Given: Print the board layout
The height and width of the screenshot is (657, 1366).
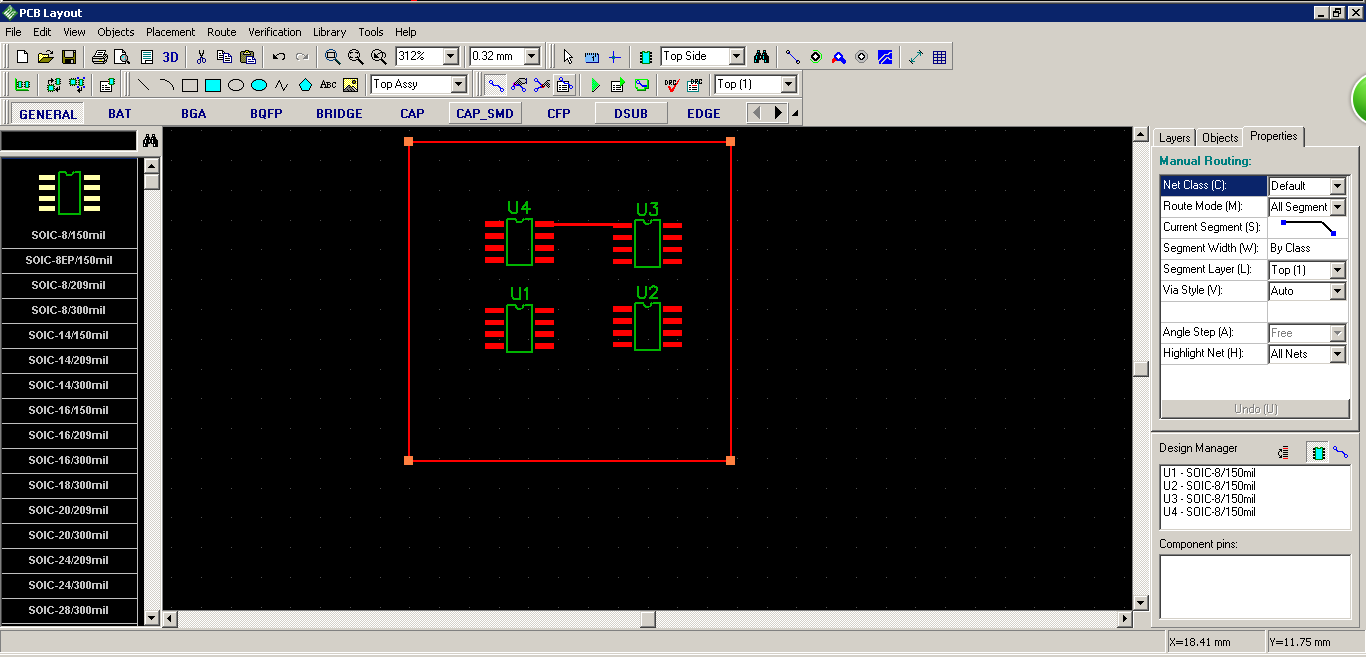Looking at the screenshot, I should tap(99, 57).
